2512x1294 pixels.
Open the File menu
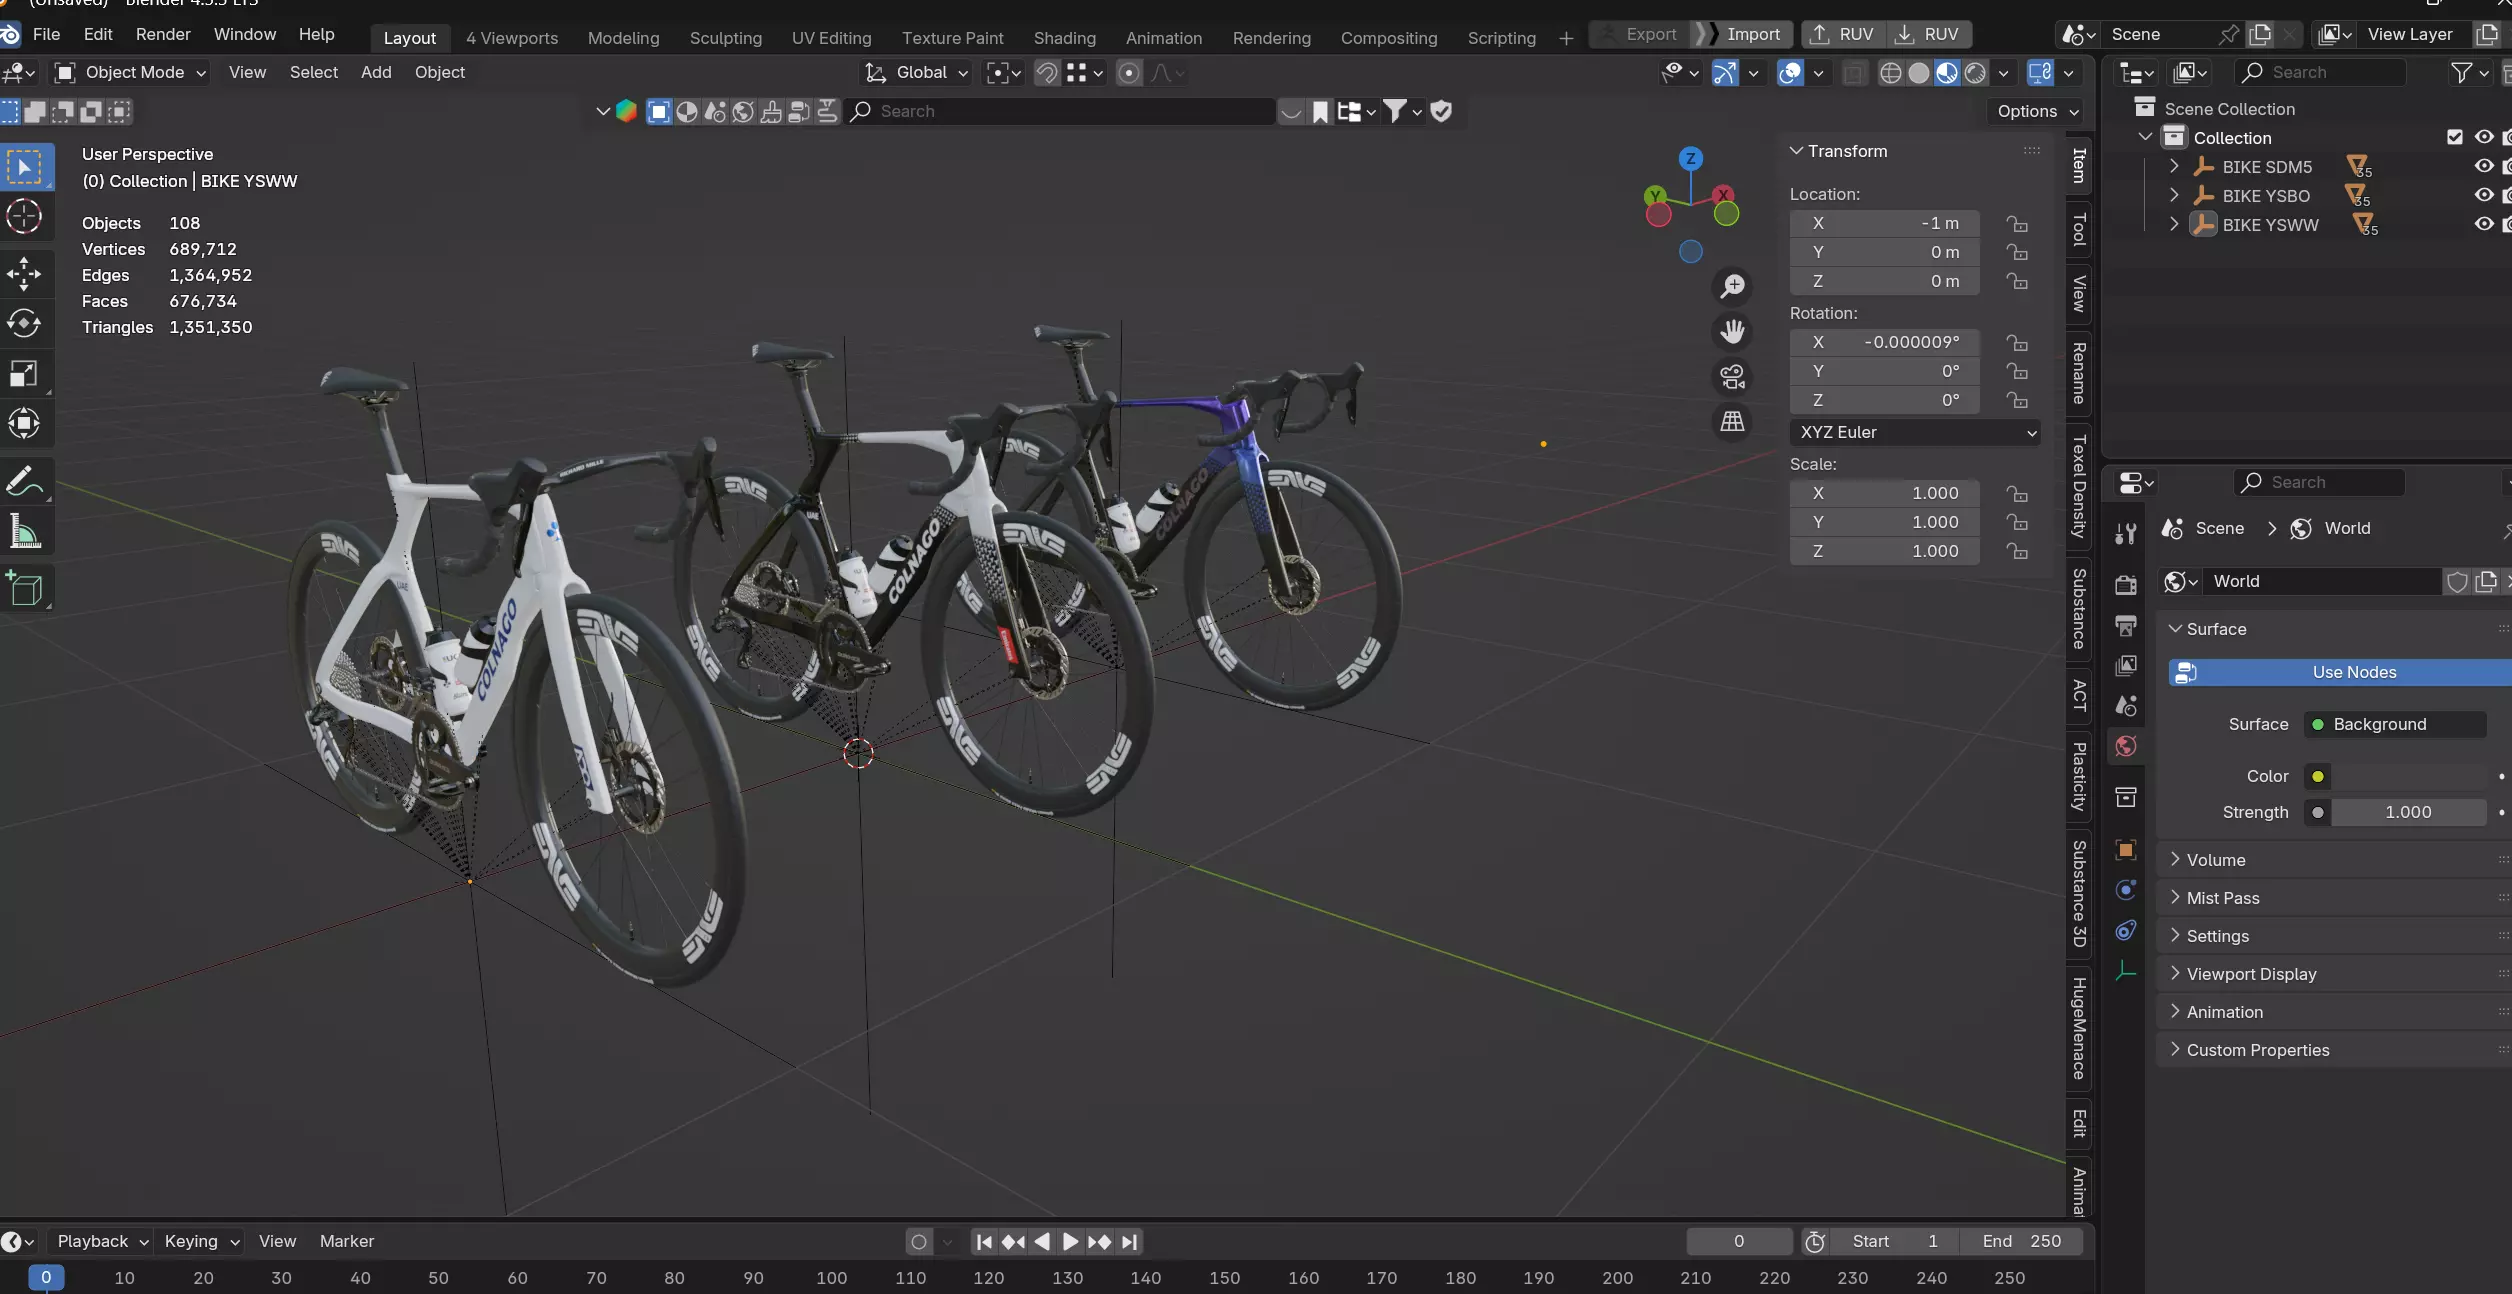pos(46,34)
